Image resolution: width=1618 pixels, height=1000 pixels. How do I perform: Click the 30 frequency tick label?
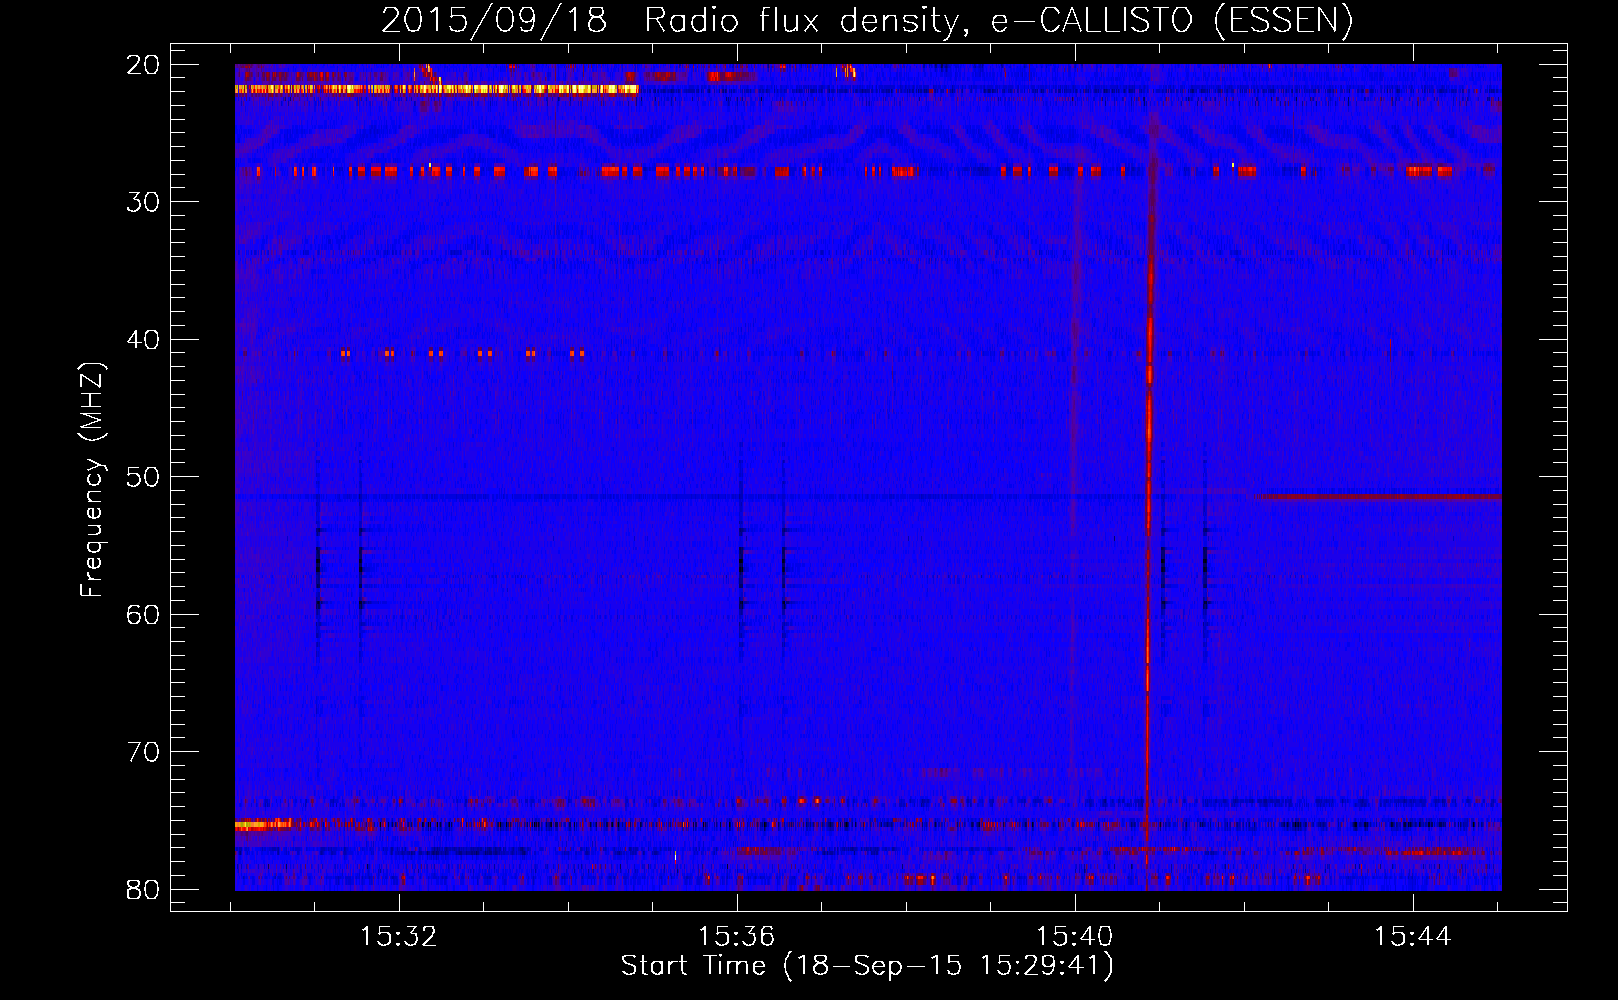[x=143, y=202]
